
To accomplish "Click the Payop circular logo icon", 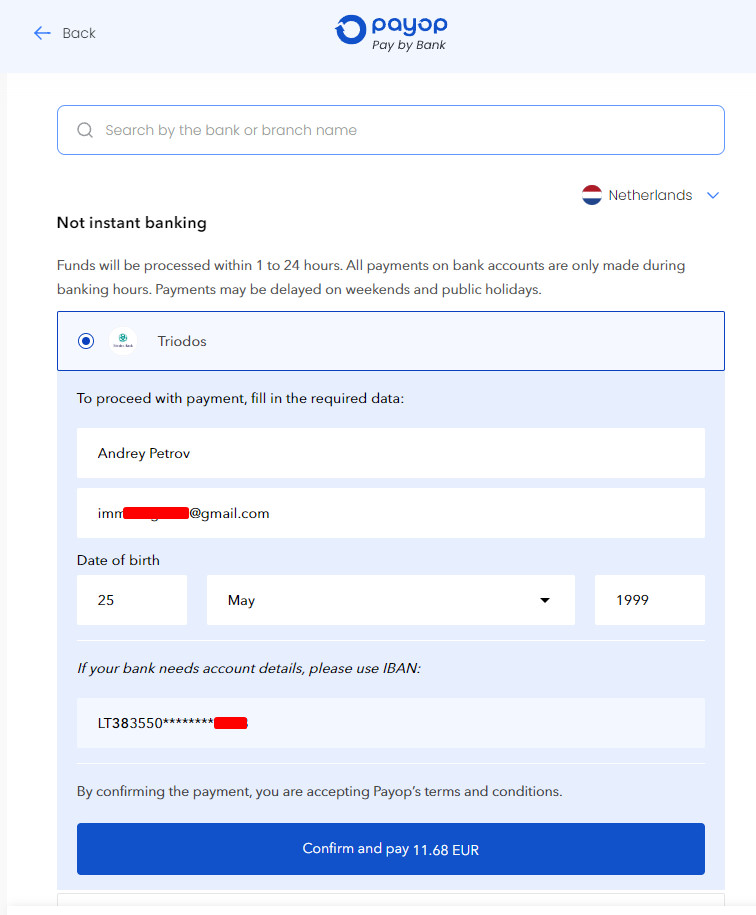I will coord(350,30).
